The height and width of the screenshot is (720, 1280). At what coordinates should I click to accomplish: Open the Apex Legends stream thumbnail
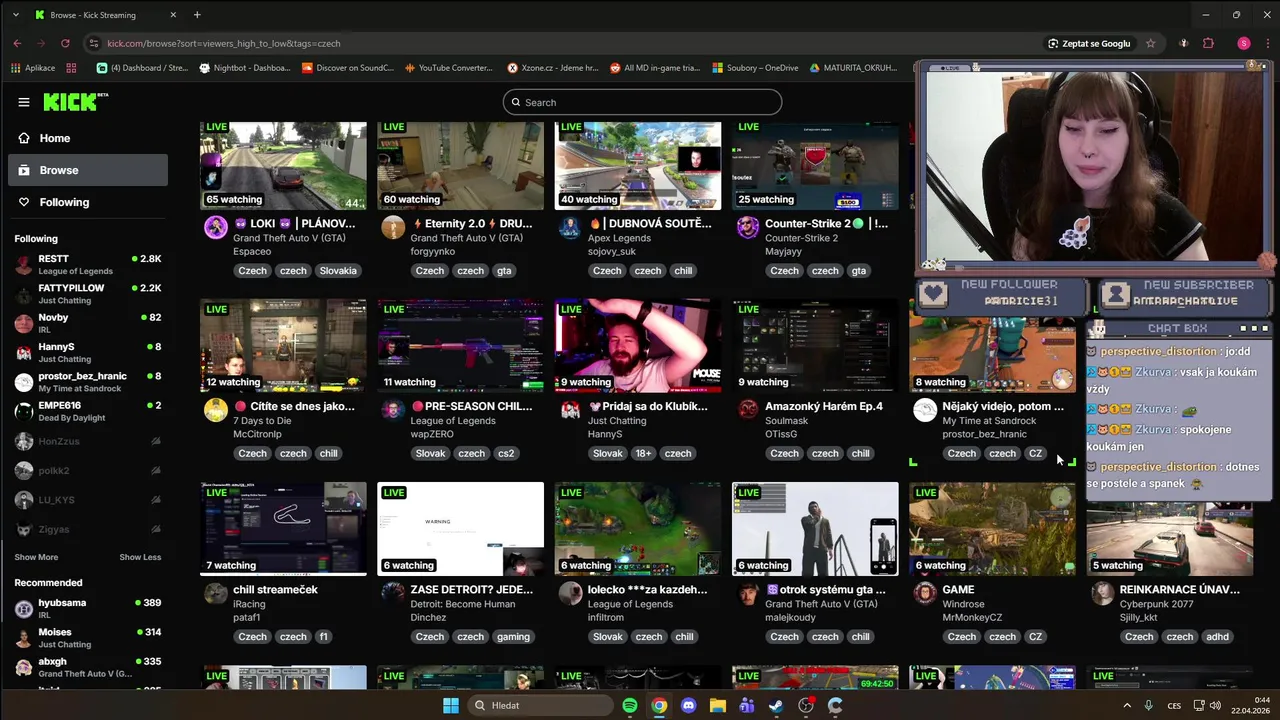638,166
